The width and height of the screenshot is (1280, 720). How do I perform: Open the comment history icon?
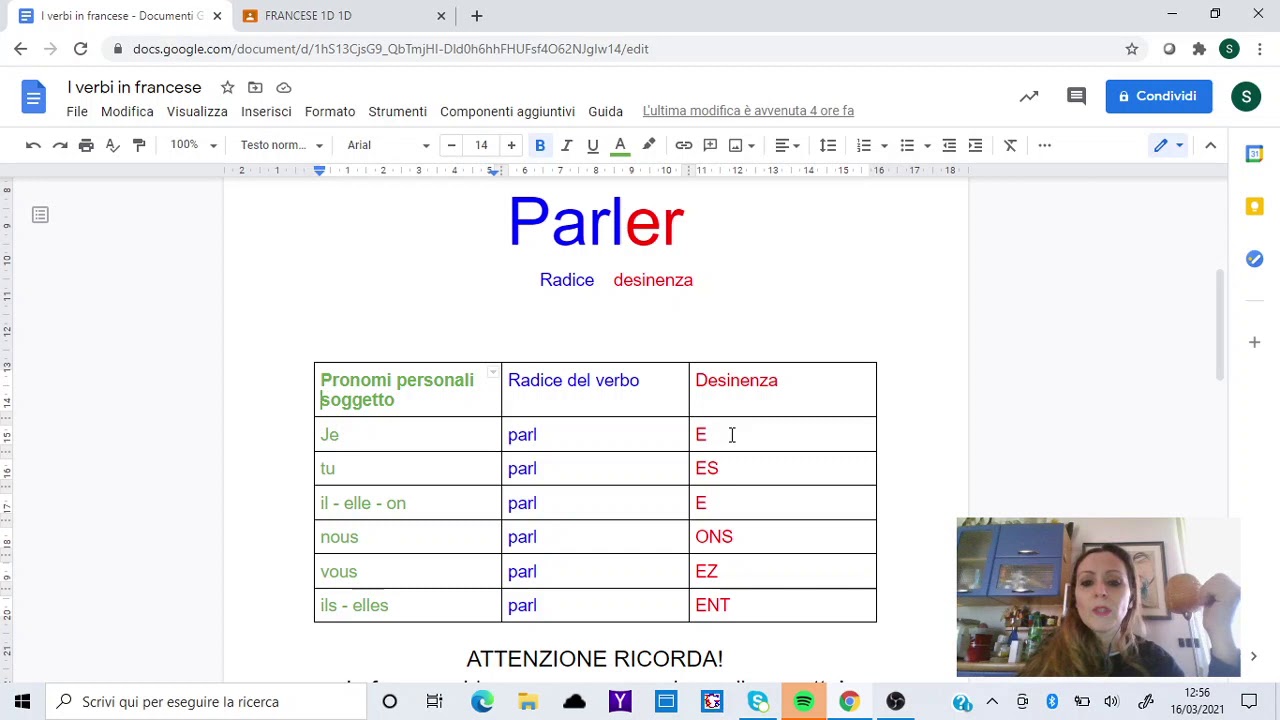1076,96
